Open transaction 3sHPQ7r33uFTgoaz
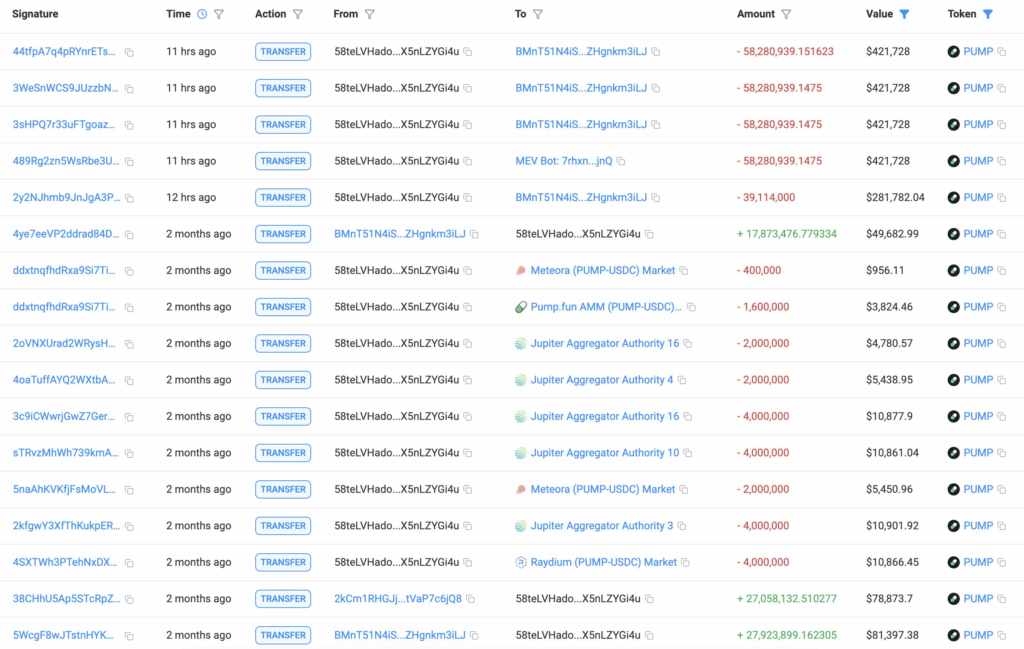Screen dimensions: 1024x649 pyautogui.click(x=64, y=124)
